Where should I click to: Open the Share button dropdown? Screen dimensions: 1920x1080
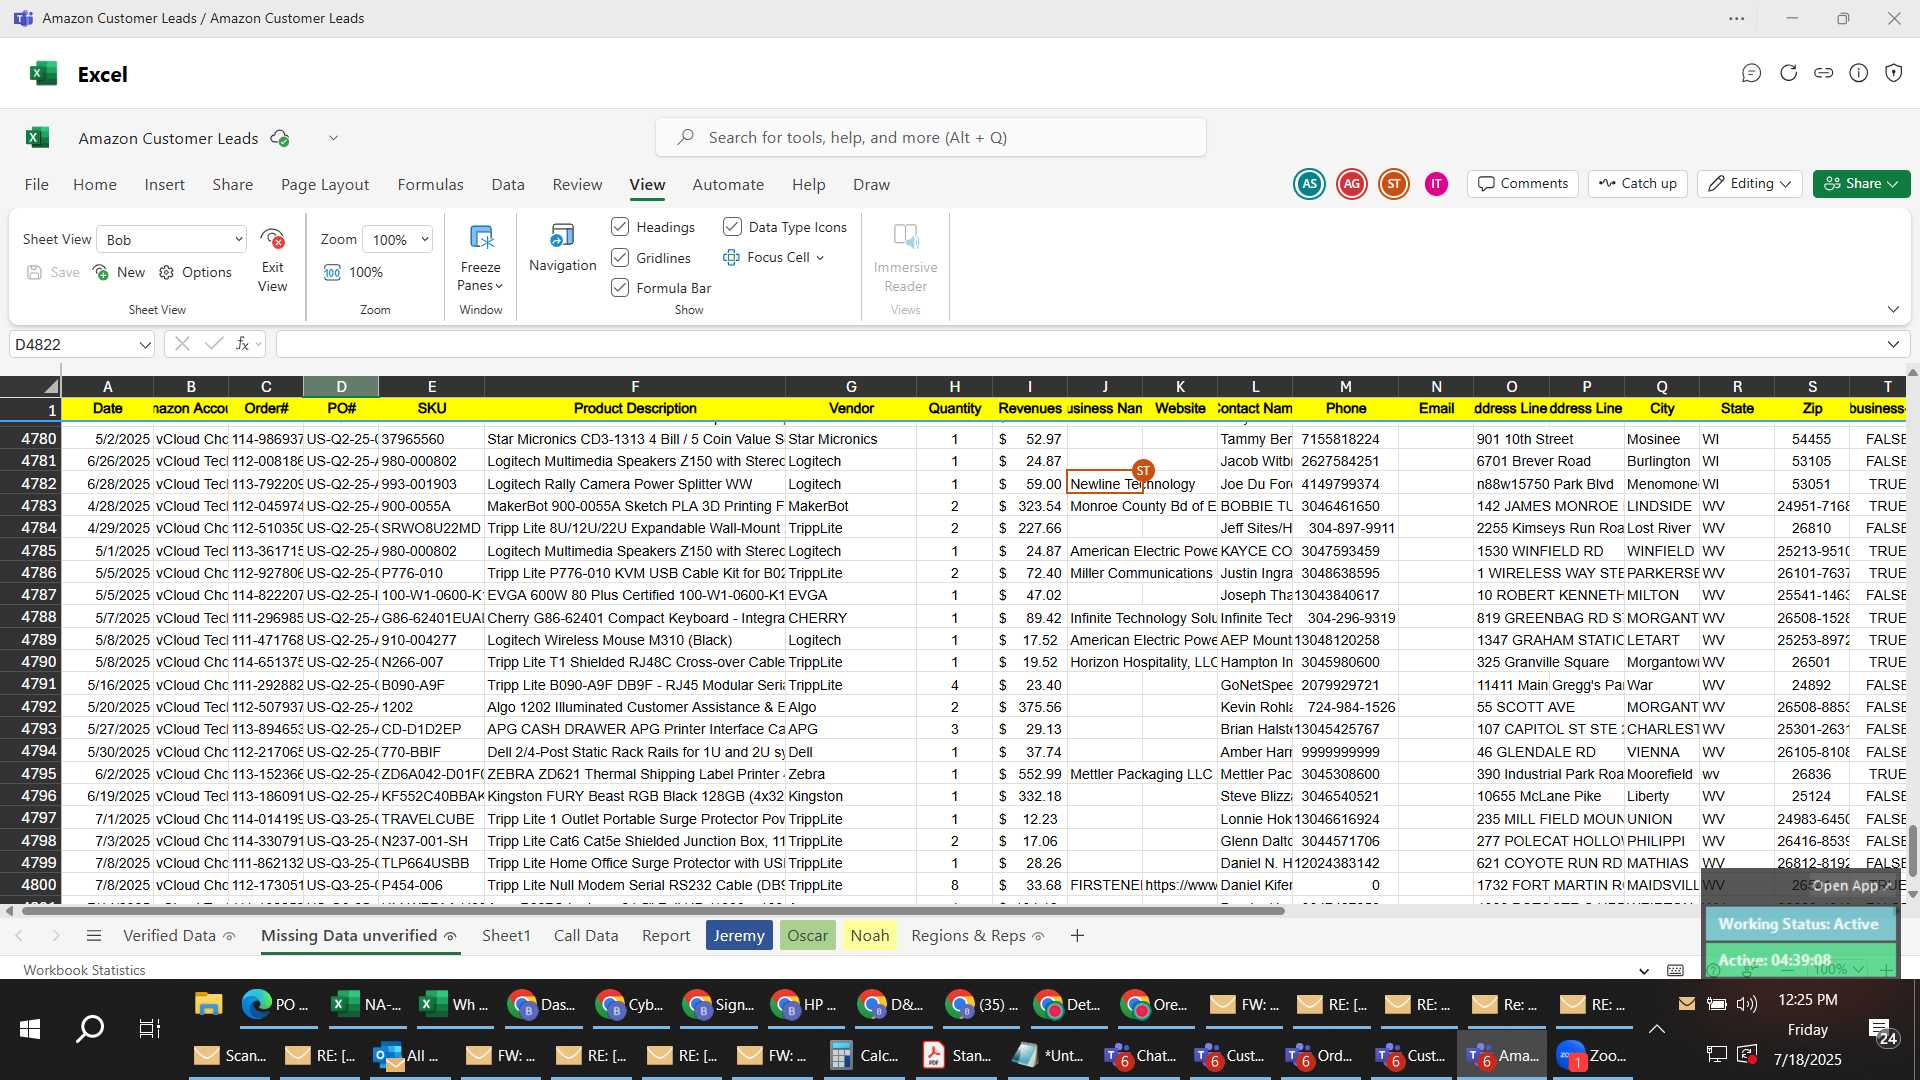[x=1893, y=184]
